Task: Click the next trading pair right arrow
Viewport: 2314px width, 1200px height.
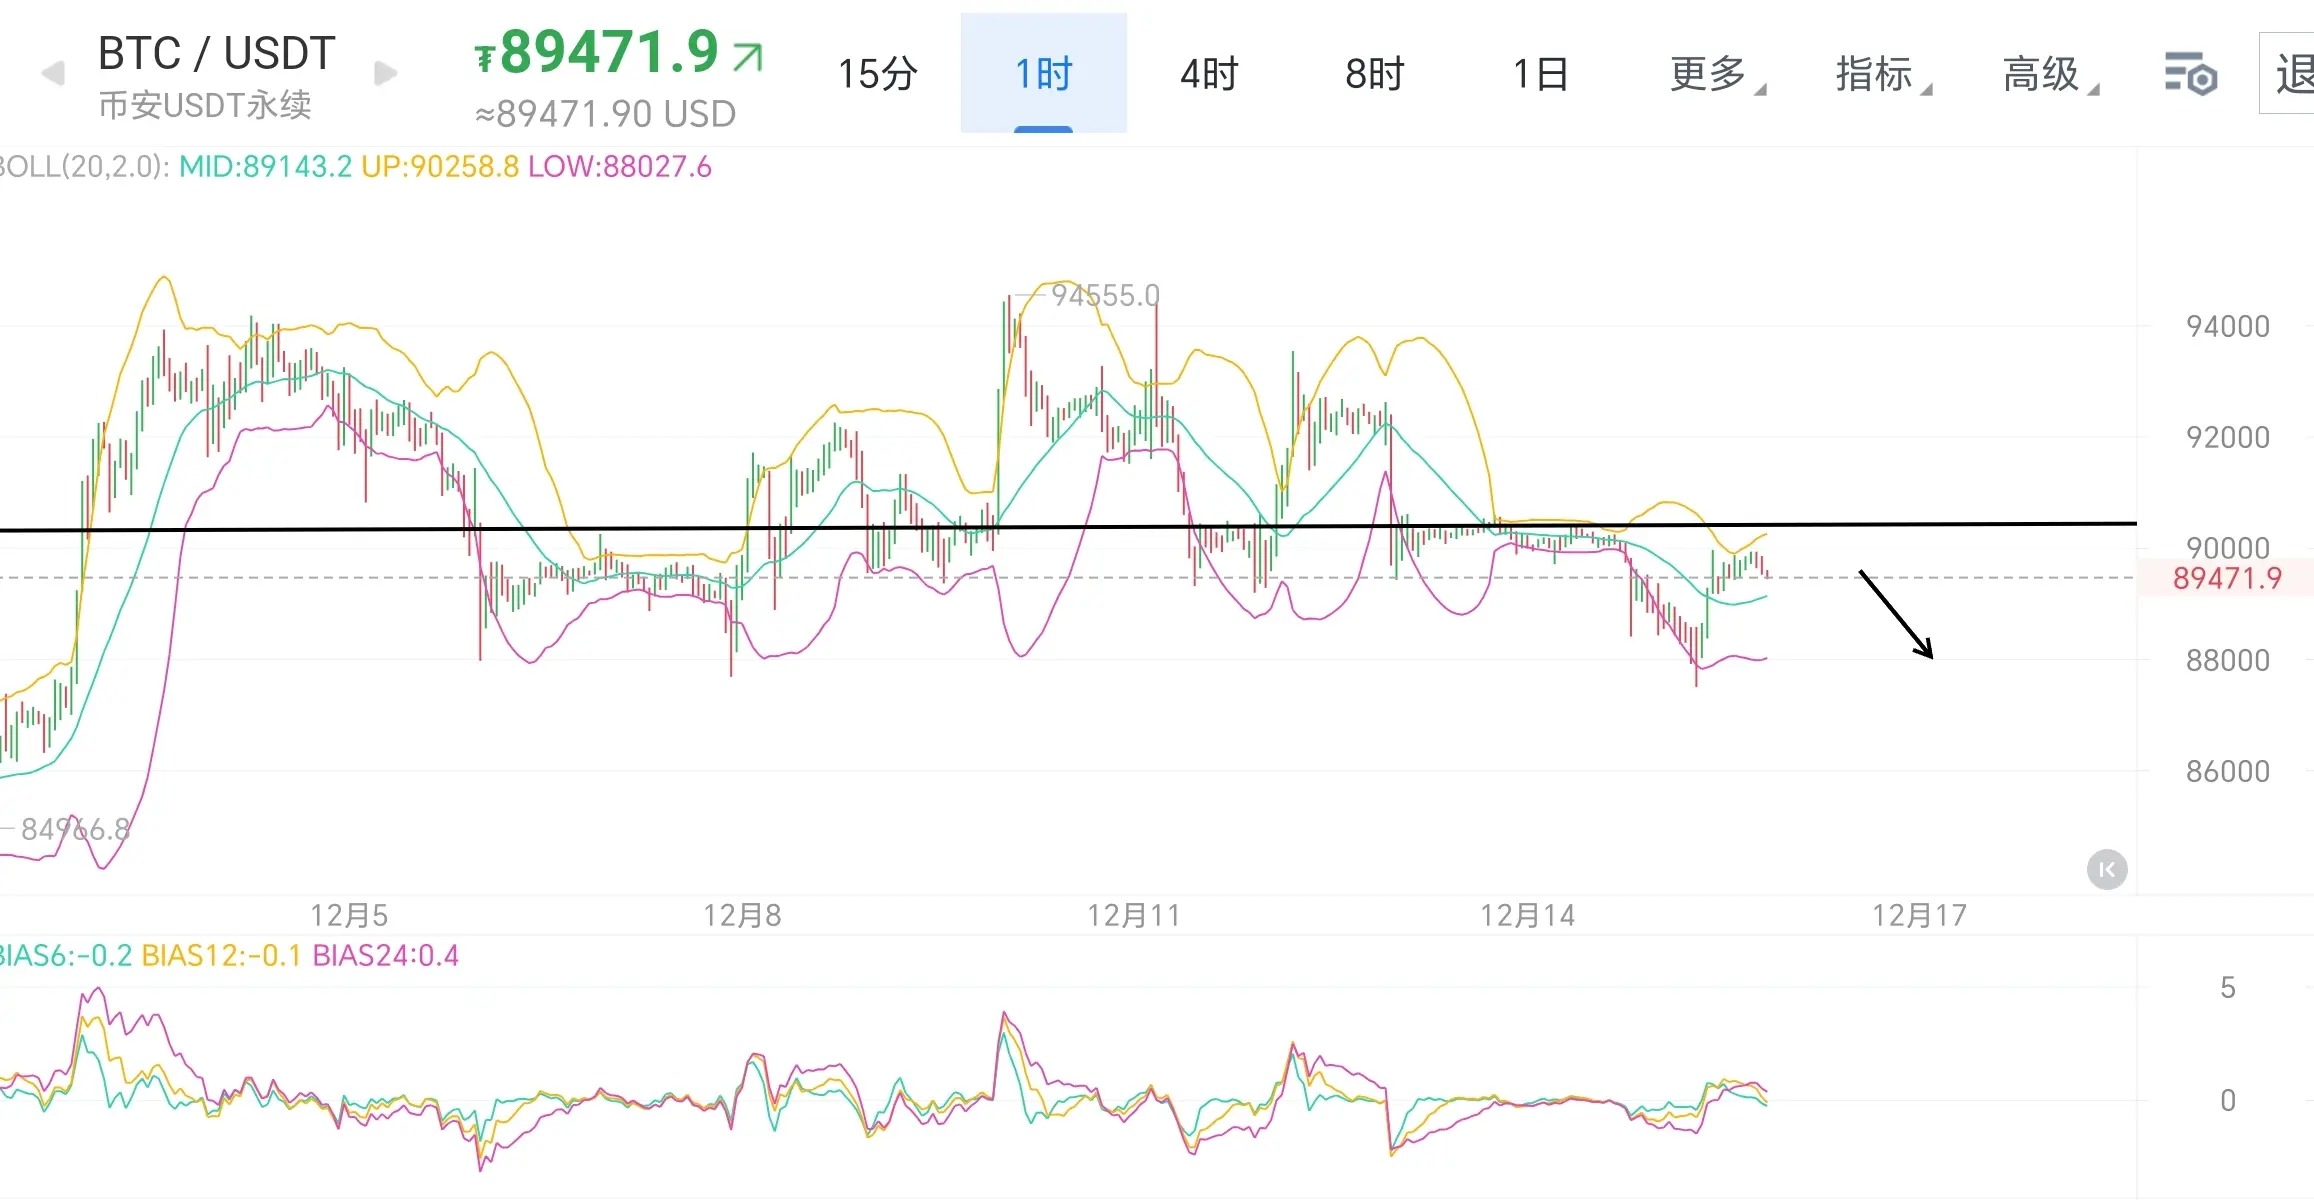Action: coord(385,73)
